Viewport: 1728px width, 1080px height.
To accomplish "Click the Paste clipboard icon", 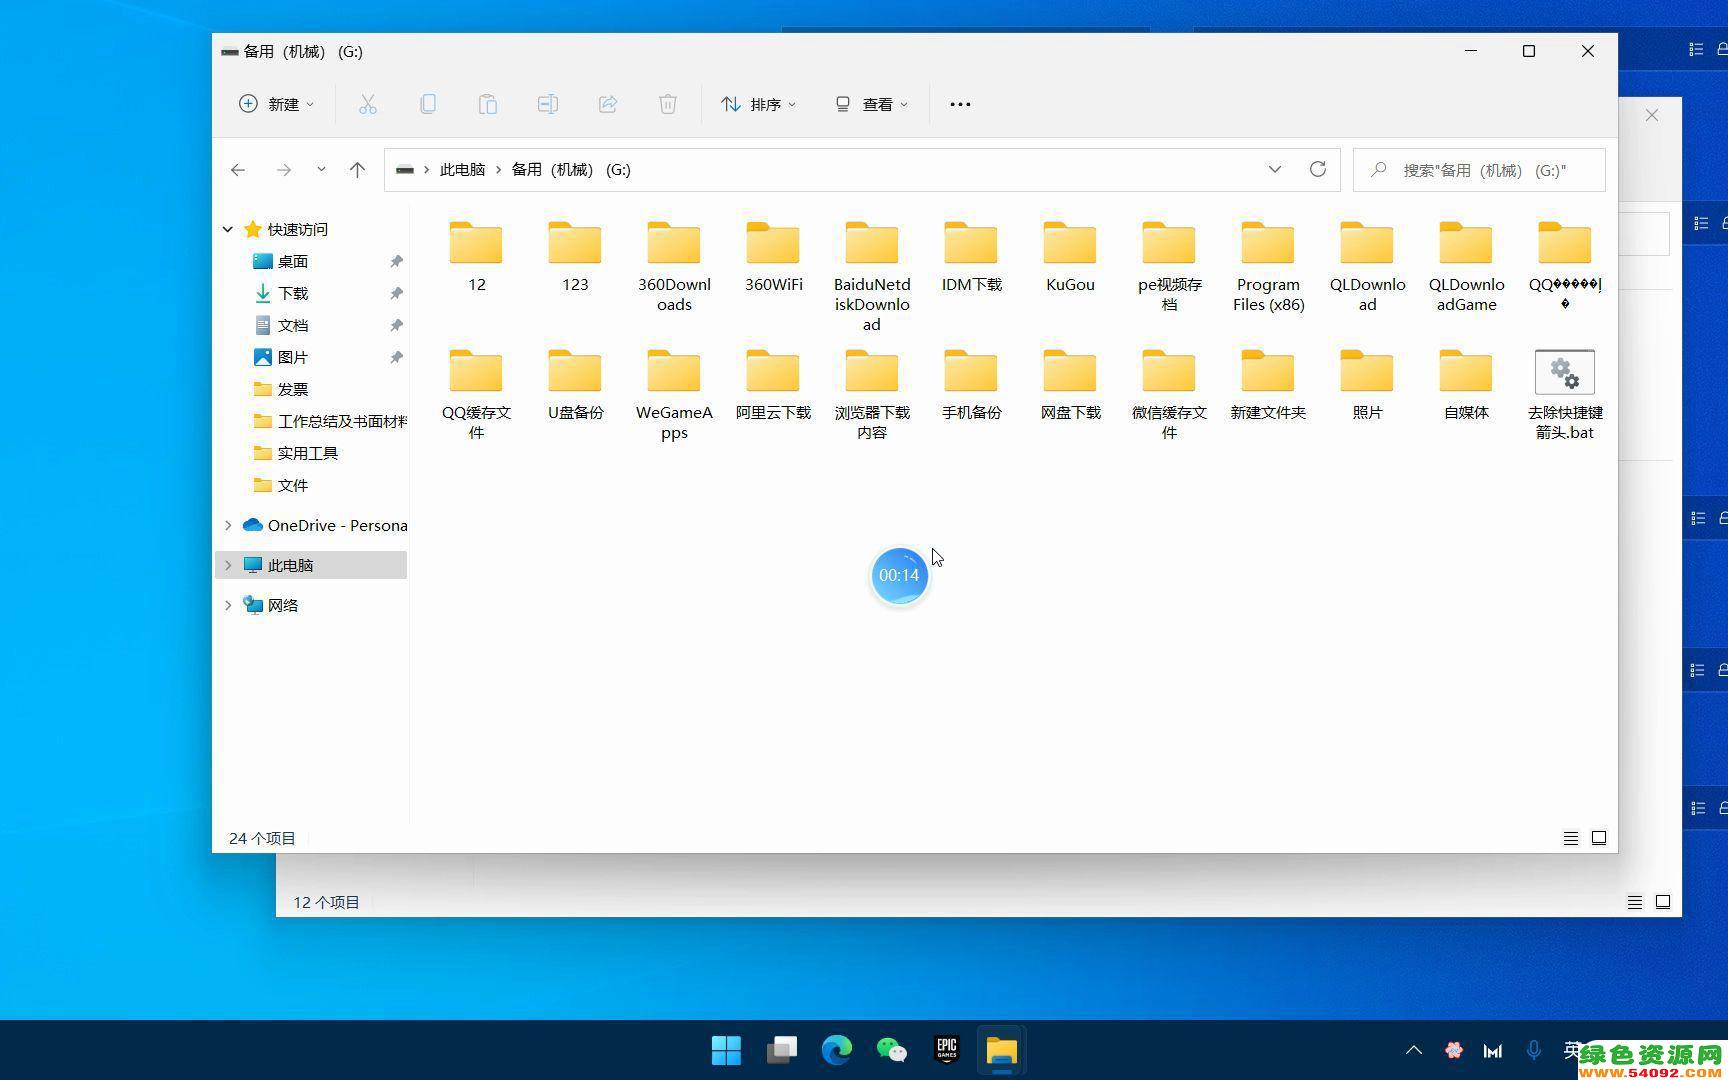I will coord(488,104).
